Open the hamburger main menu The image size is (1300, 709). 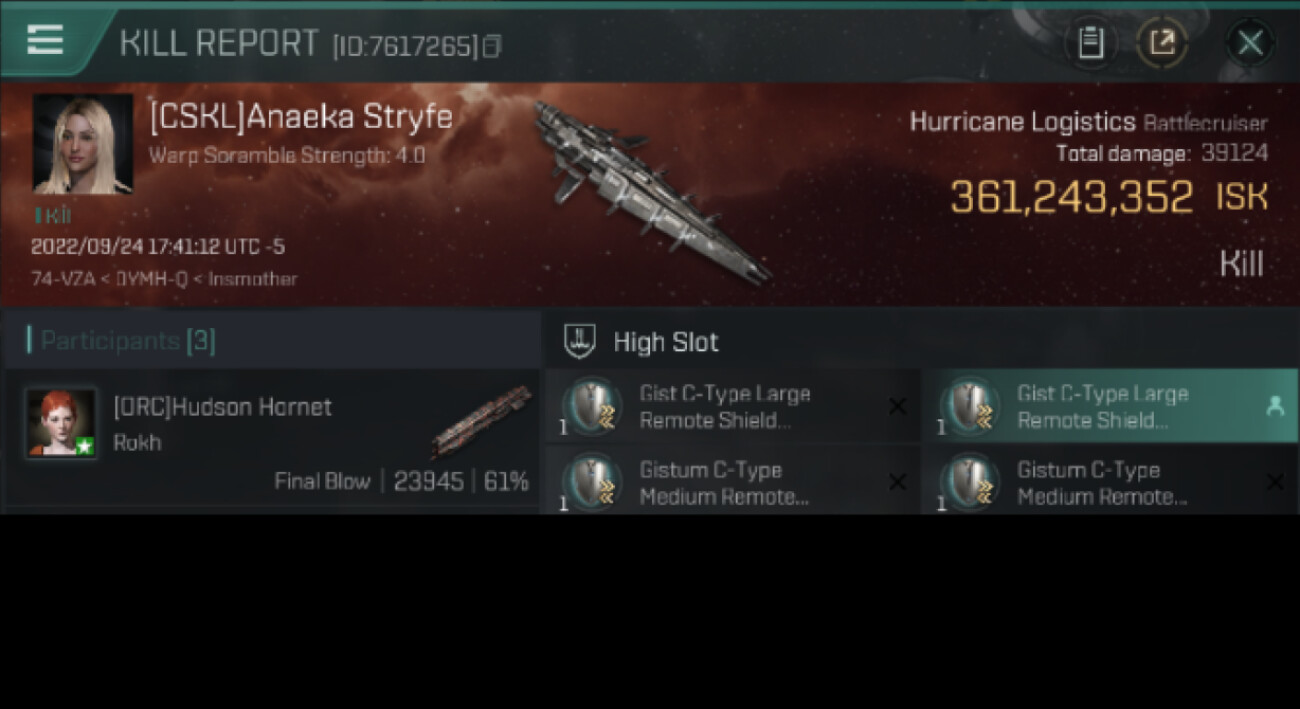click(x=45, y=41)
